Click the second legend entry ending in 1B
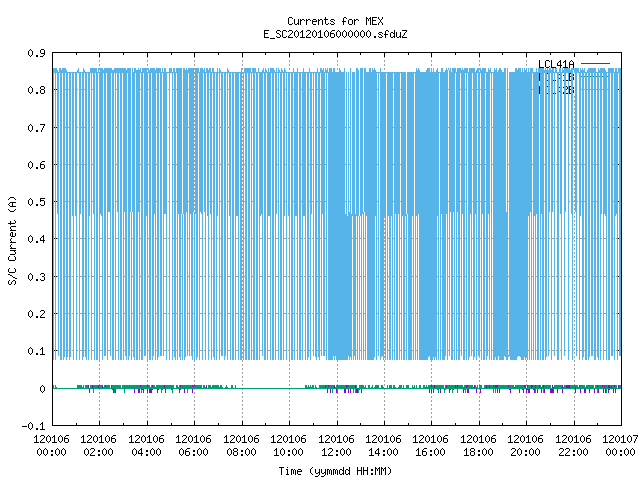The image size is (640, 480). click(556, 77)
